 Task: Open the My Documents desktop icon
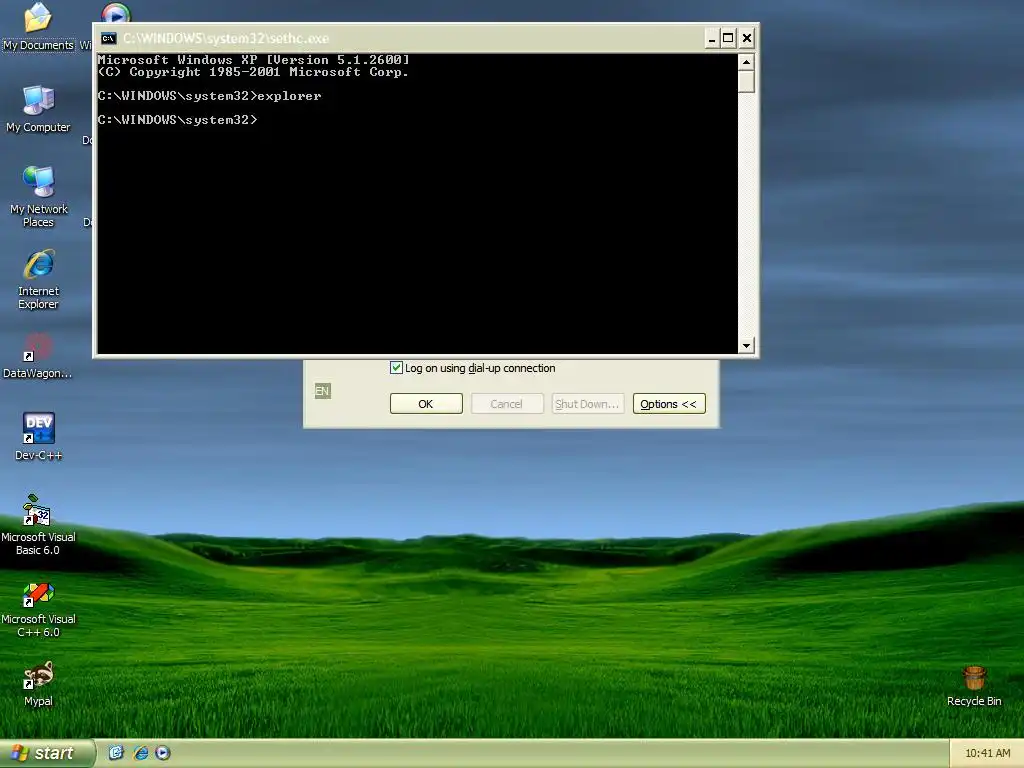pos(38,26)
